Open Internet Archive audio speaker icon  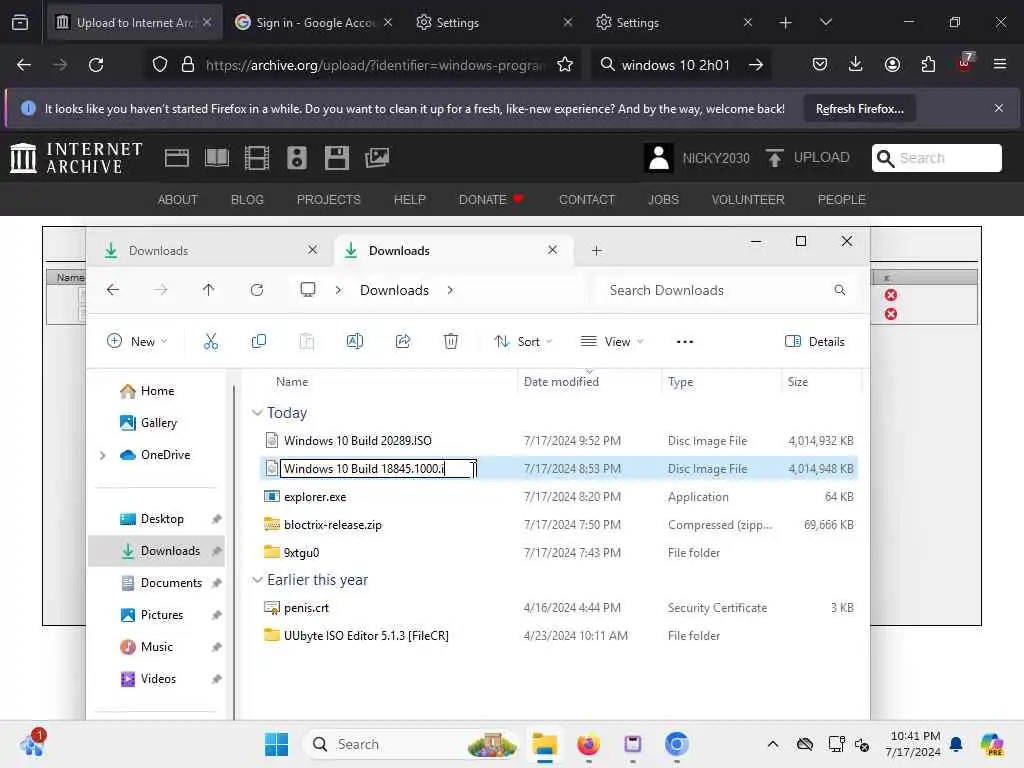click(296, 158)
